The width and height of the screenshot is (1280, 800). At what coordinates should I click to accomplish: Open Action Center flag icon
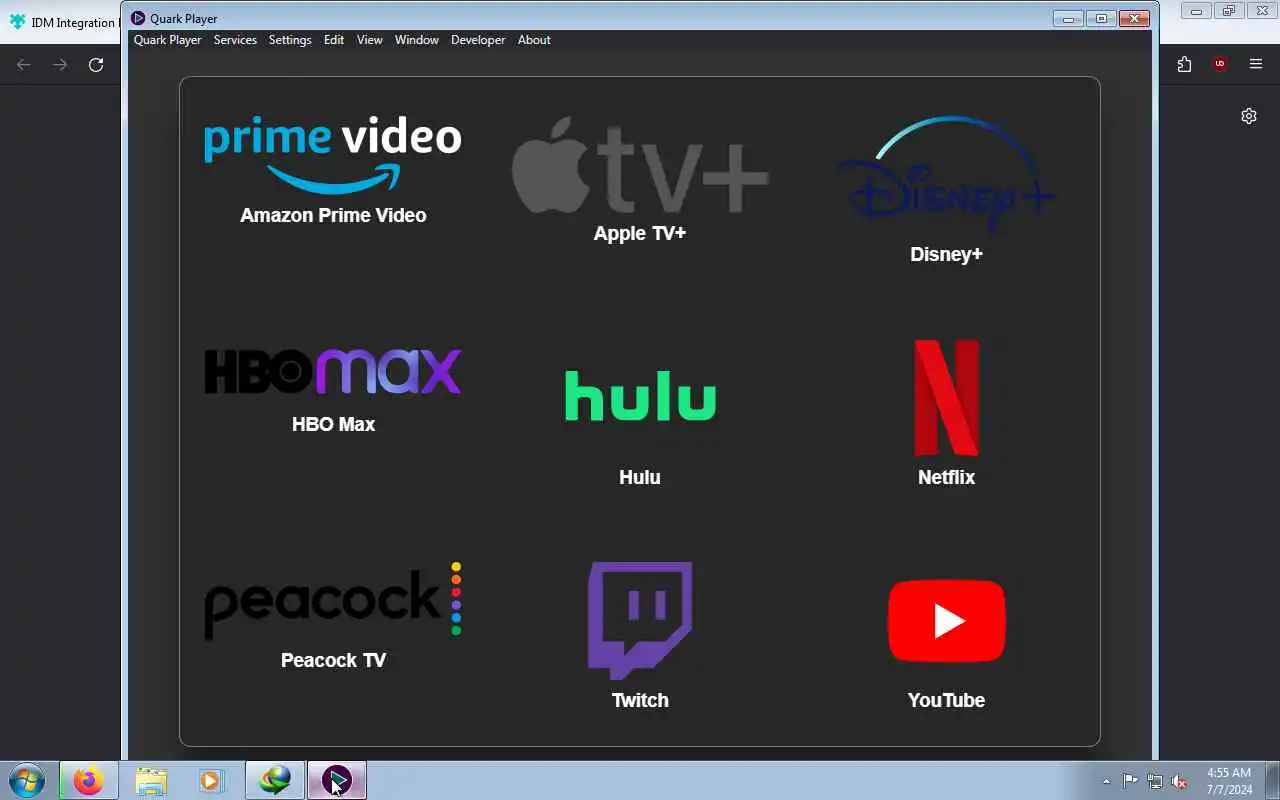[x=1130, y=781]
